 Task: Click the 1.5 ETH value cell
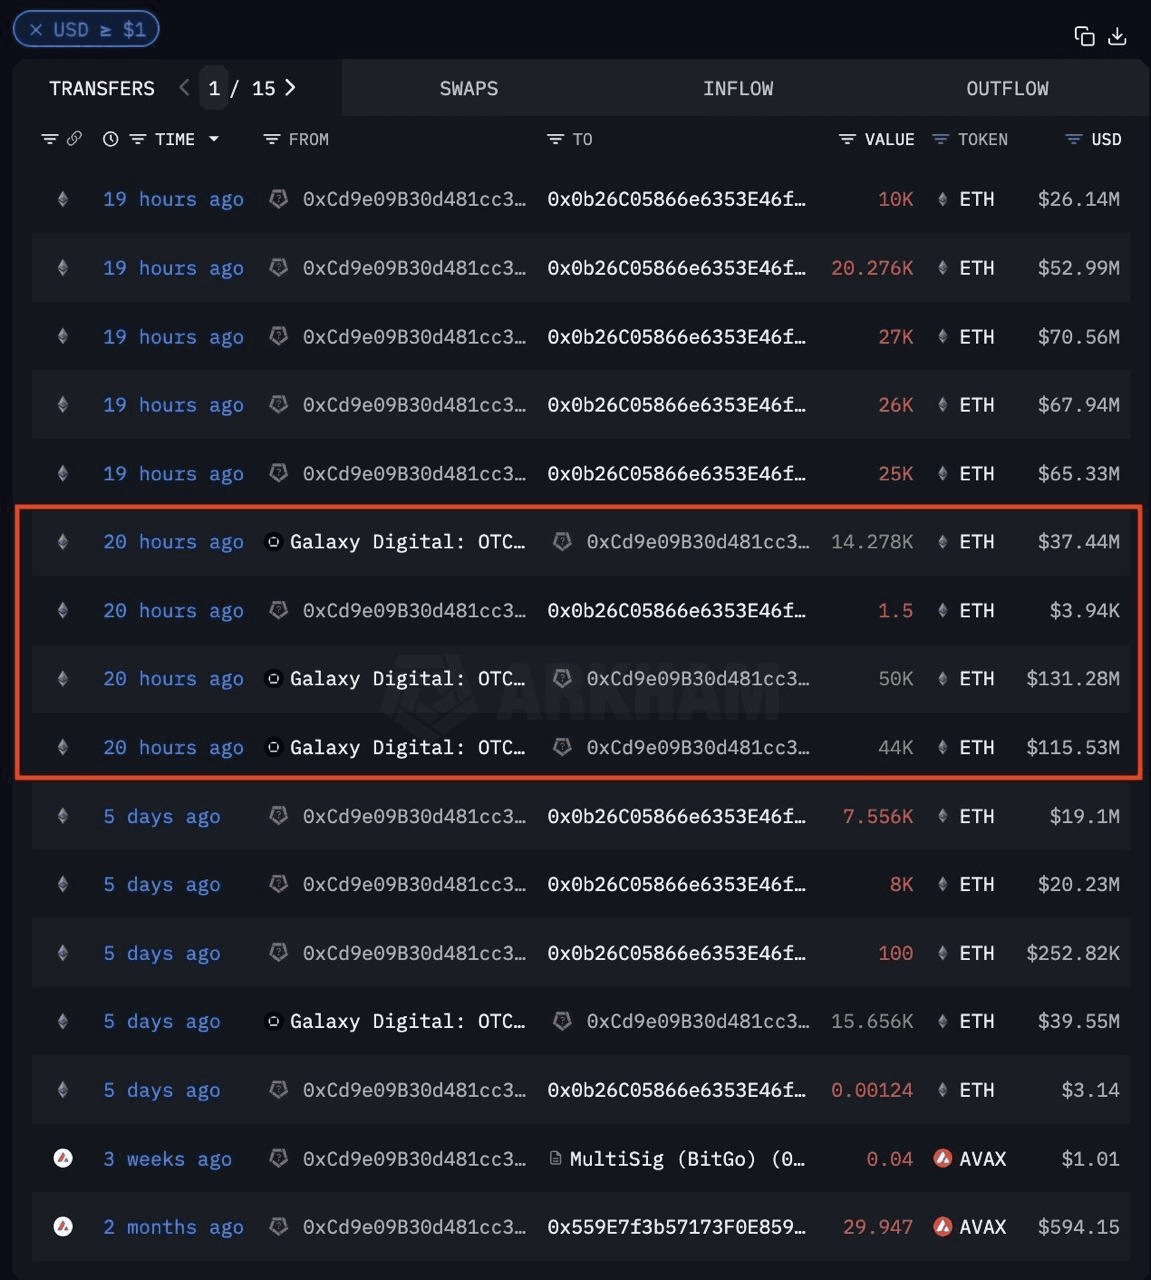[895, 611]
